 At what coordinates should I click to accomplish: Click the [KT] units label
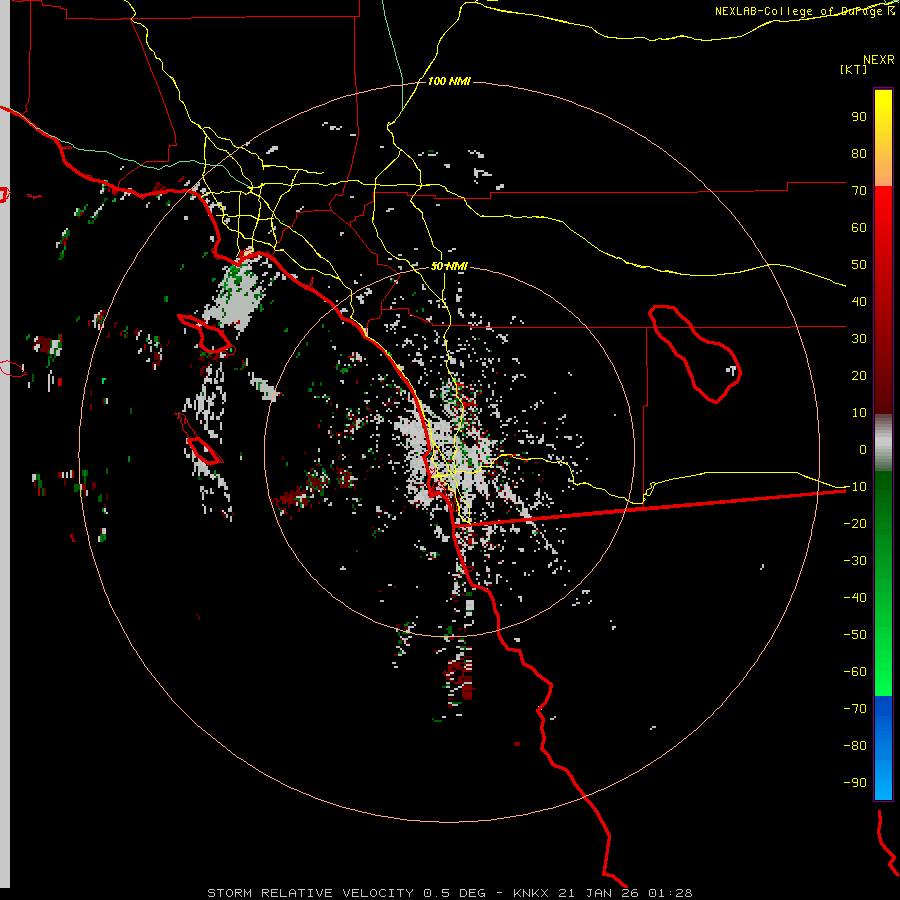854,69
